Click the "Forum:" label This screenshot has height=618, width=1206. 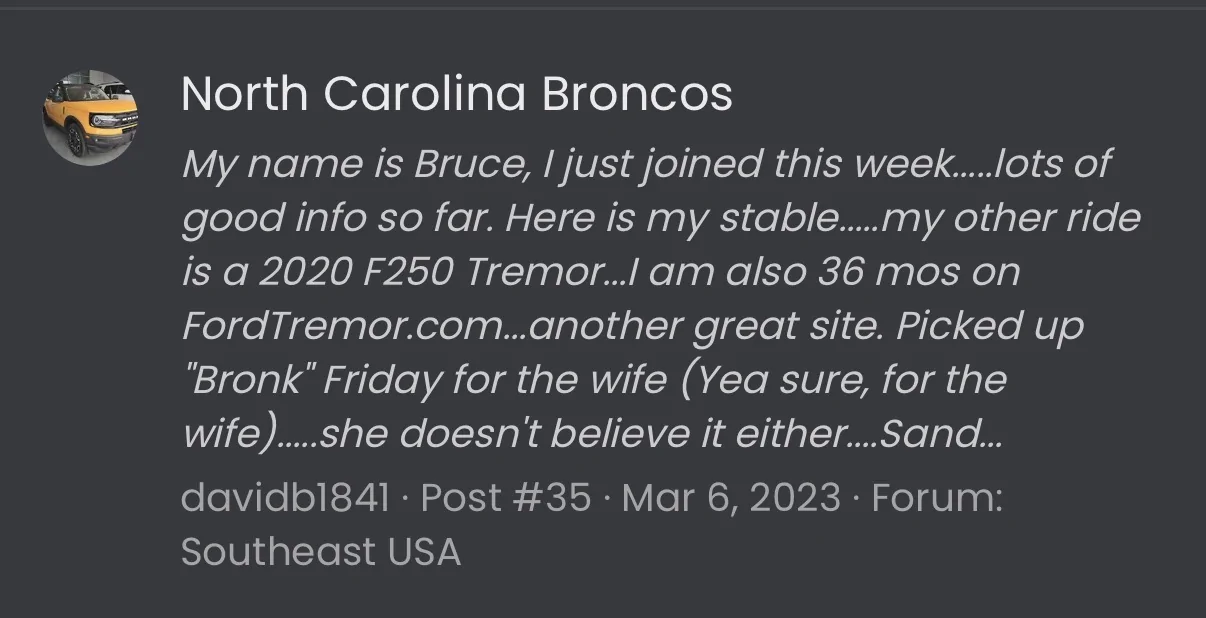pyautogui.click(x=937, y=497)
